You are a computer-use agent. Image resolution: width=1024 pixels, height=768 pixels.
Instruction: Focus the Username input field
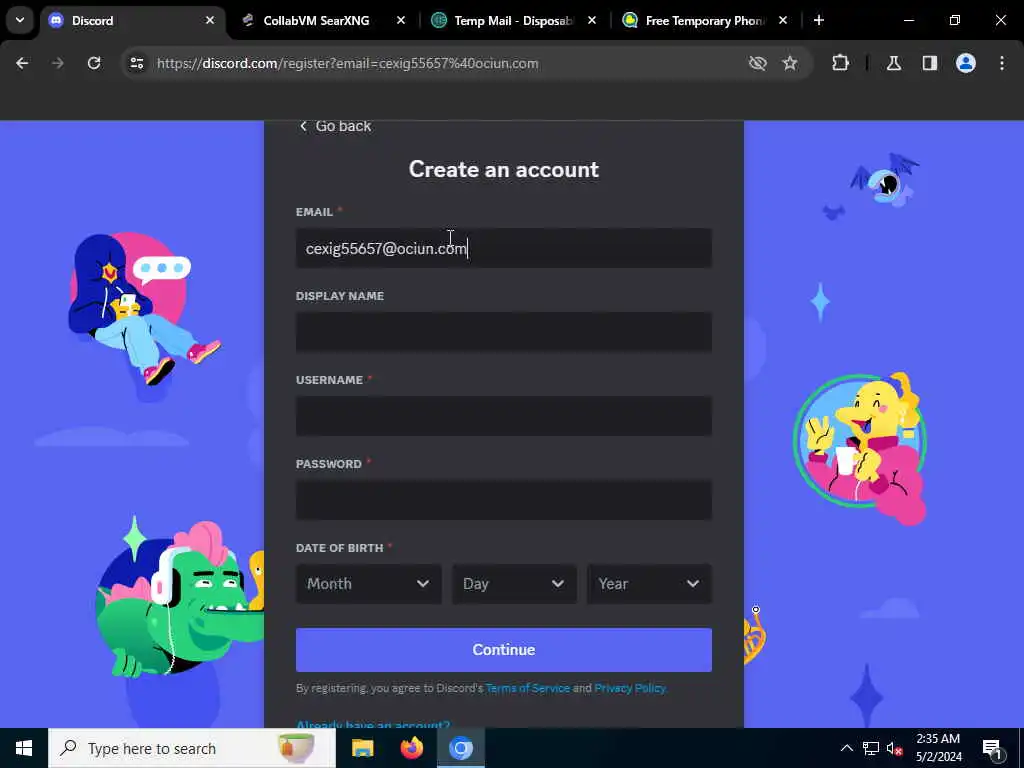[504, 416]
